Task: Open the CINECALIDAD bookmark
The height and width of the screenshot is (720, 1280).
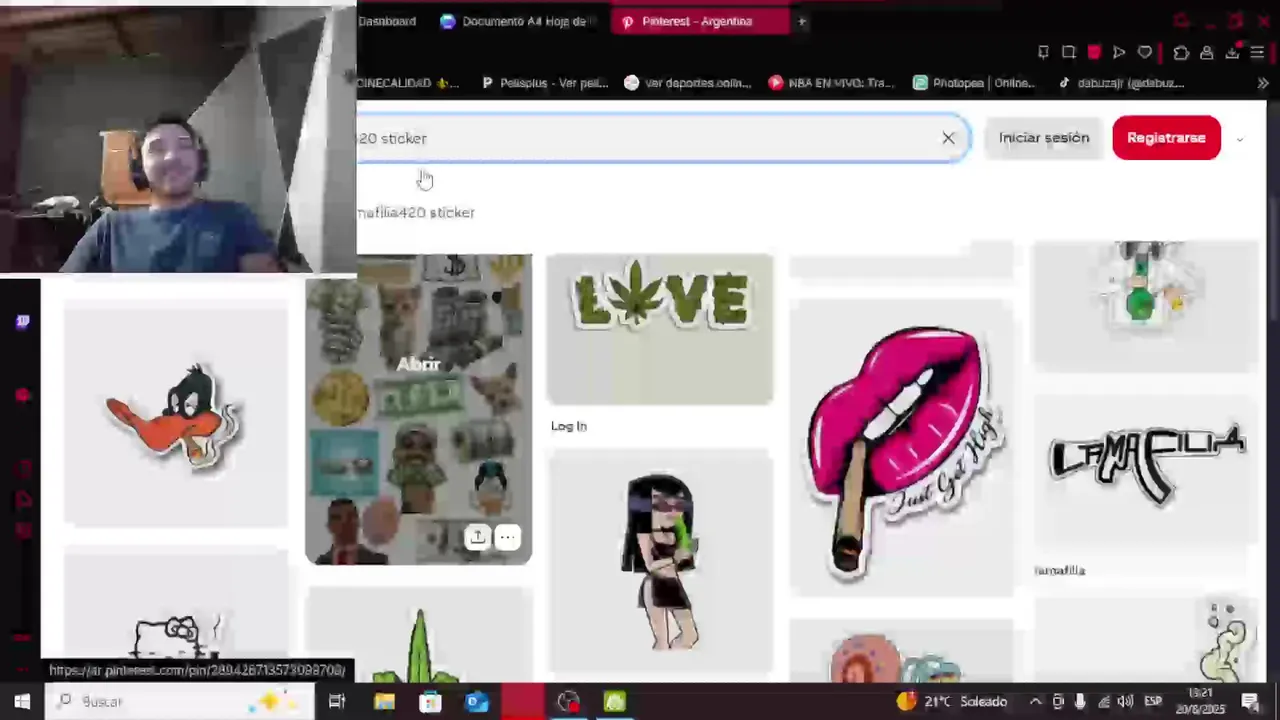Action: pyautogui.click(x=408, y=83)
